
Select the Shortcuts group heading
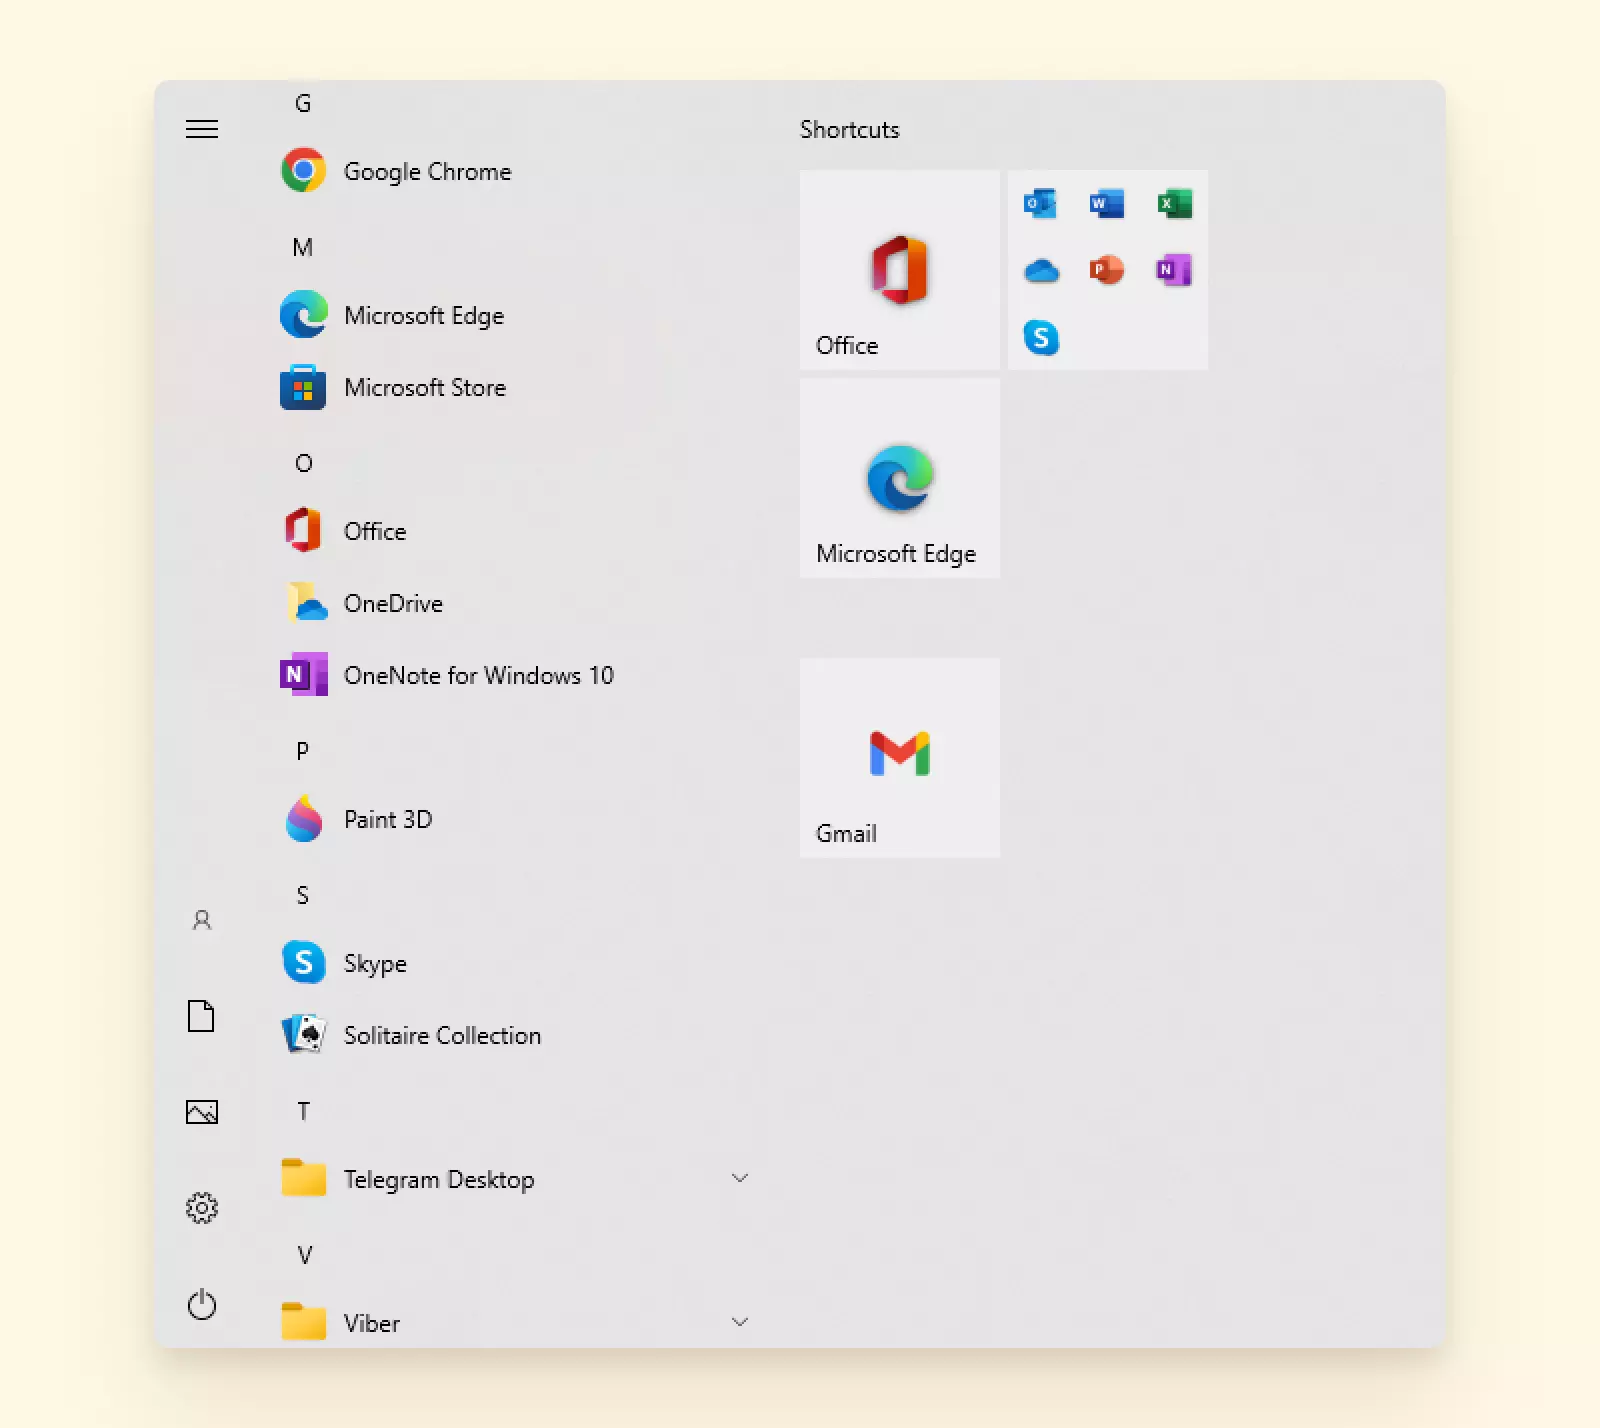click(849, 130)
